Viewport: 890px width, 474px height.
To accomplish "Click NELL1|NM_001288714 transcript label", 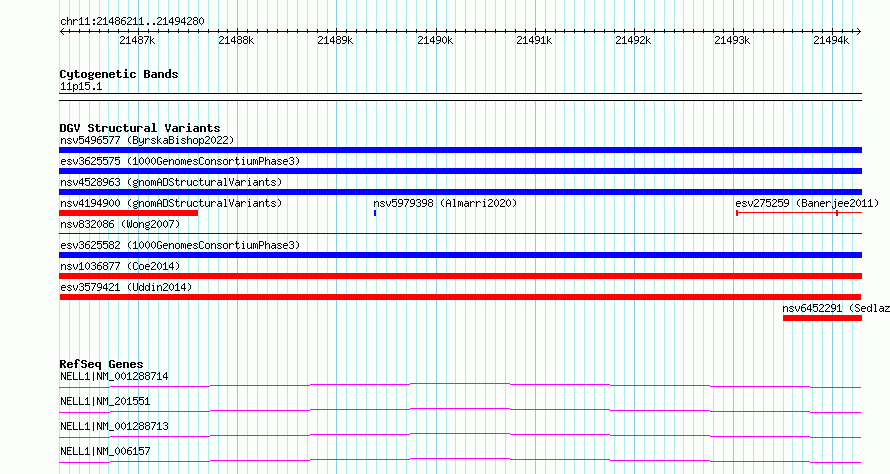I will (x=114, y=376).
